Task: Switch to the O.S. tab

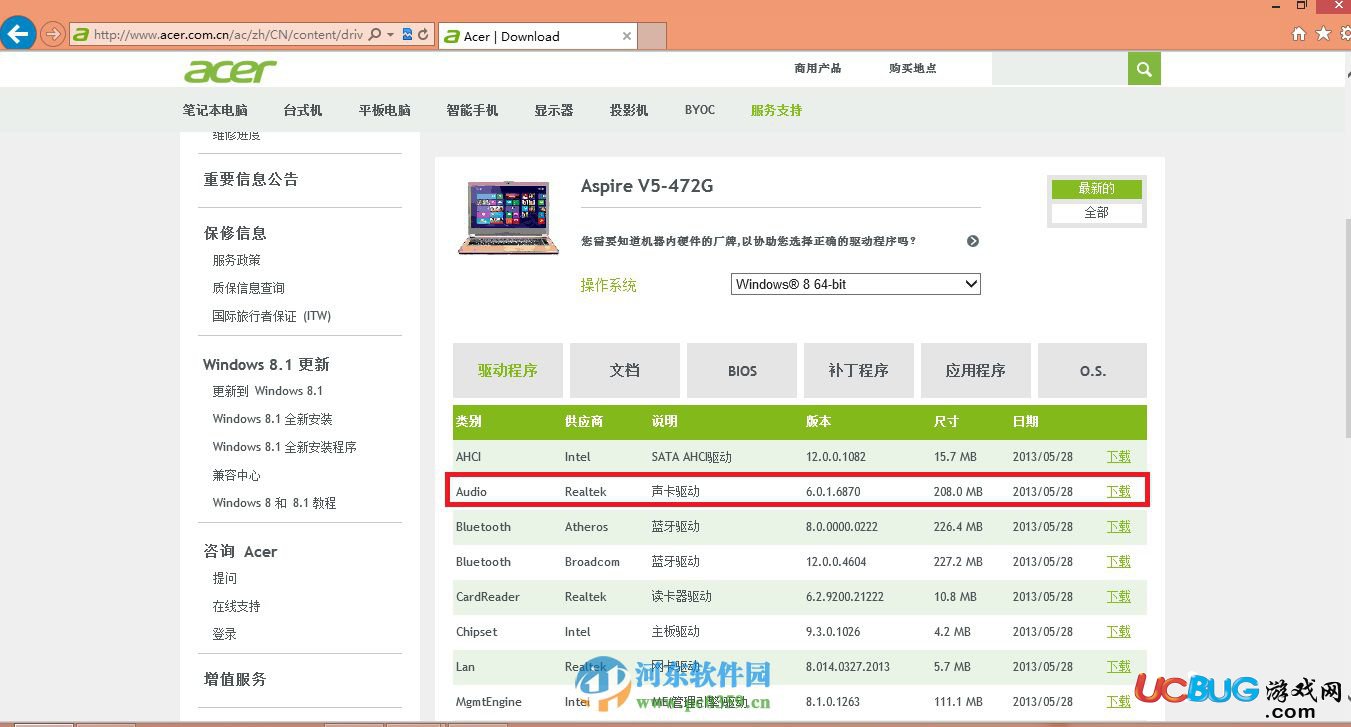Action: [x=1093, y=370]
